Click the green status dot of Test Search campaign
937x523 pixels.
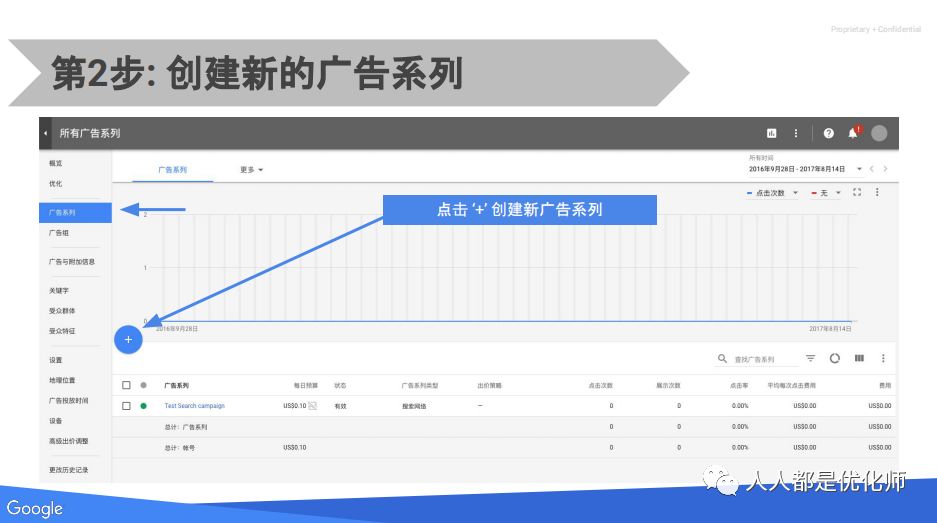click(143, 406)
